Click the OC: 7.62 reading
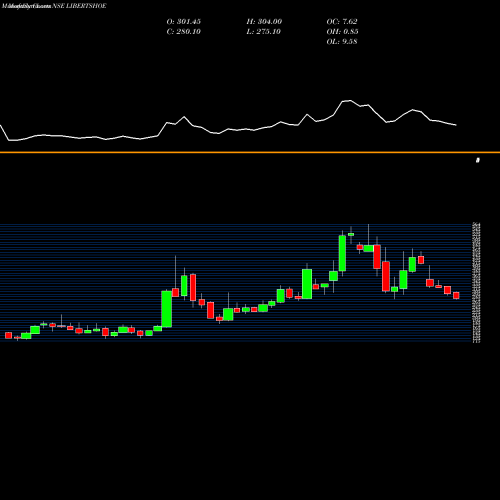This screenshot has height=500, width=500. coord(342,22)
